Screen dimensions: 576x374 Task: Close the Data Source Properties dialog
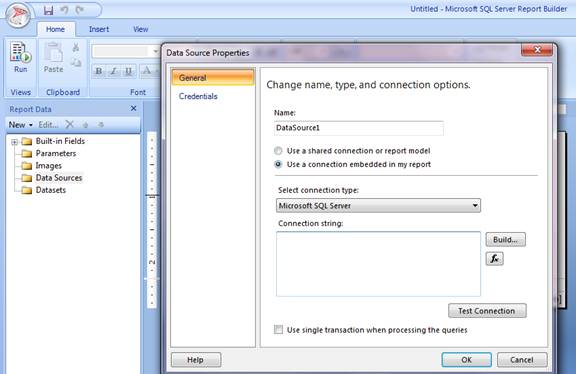(x=537, y=50)
